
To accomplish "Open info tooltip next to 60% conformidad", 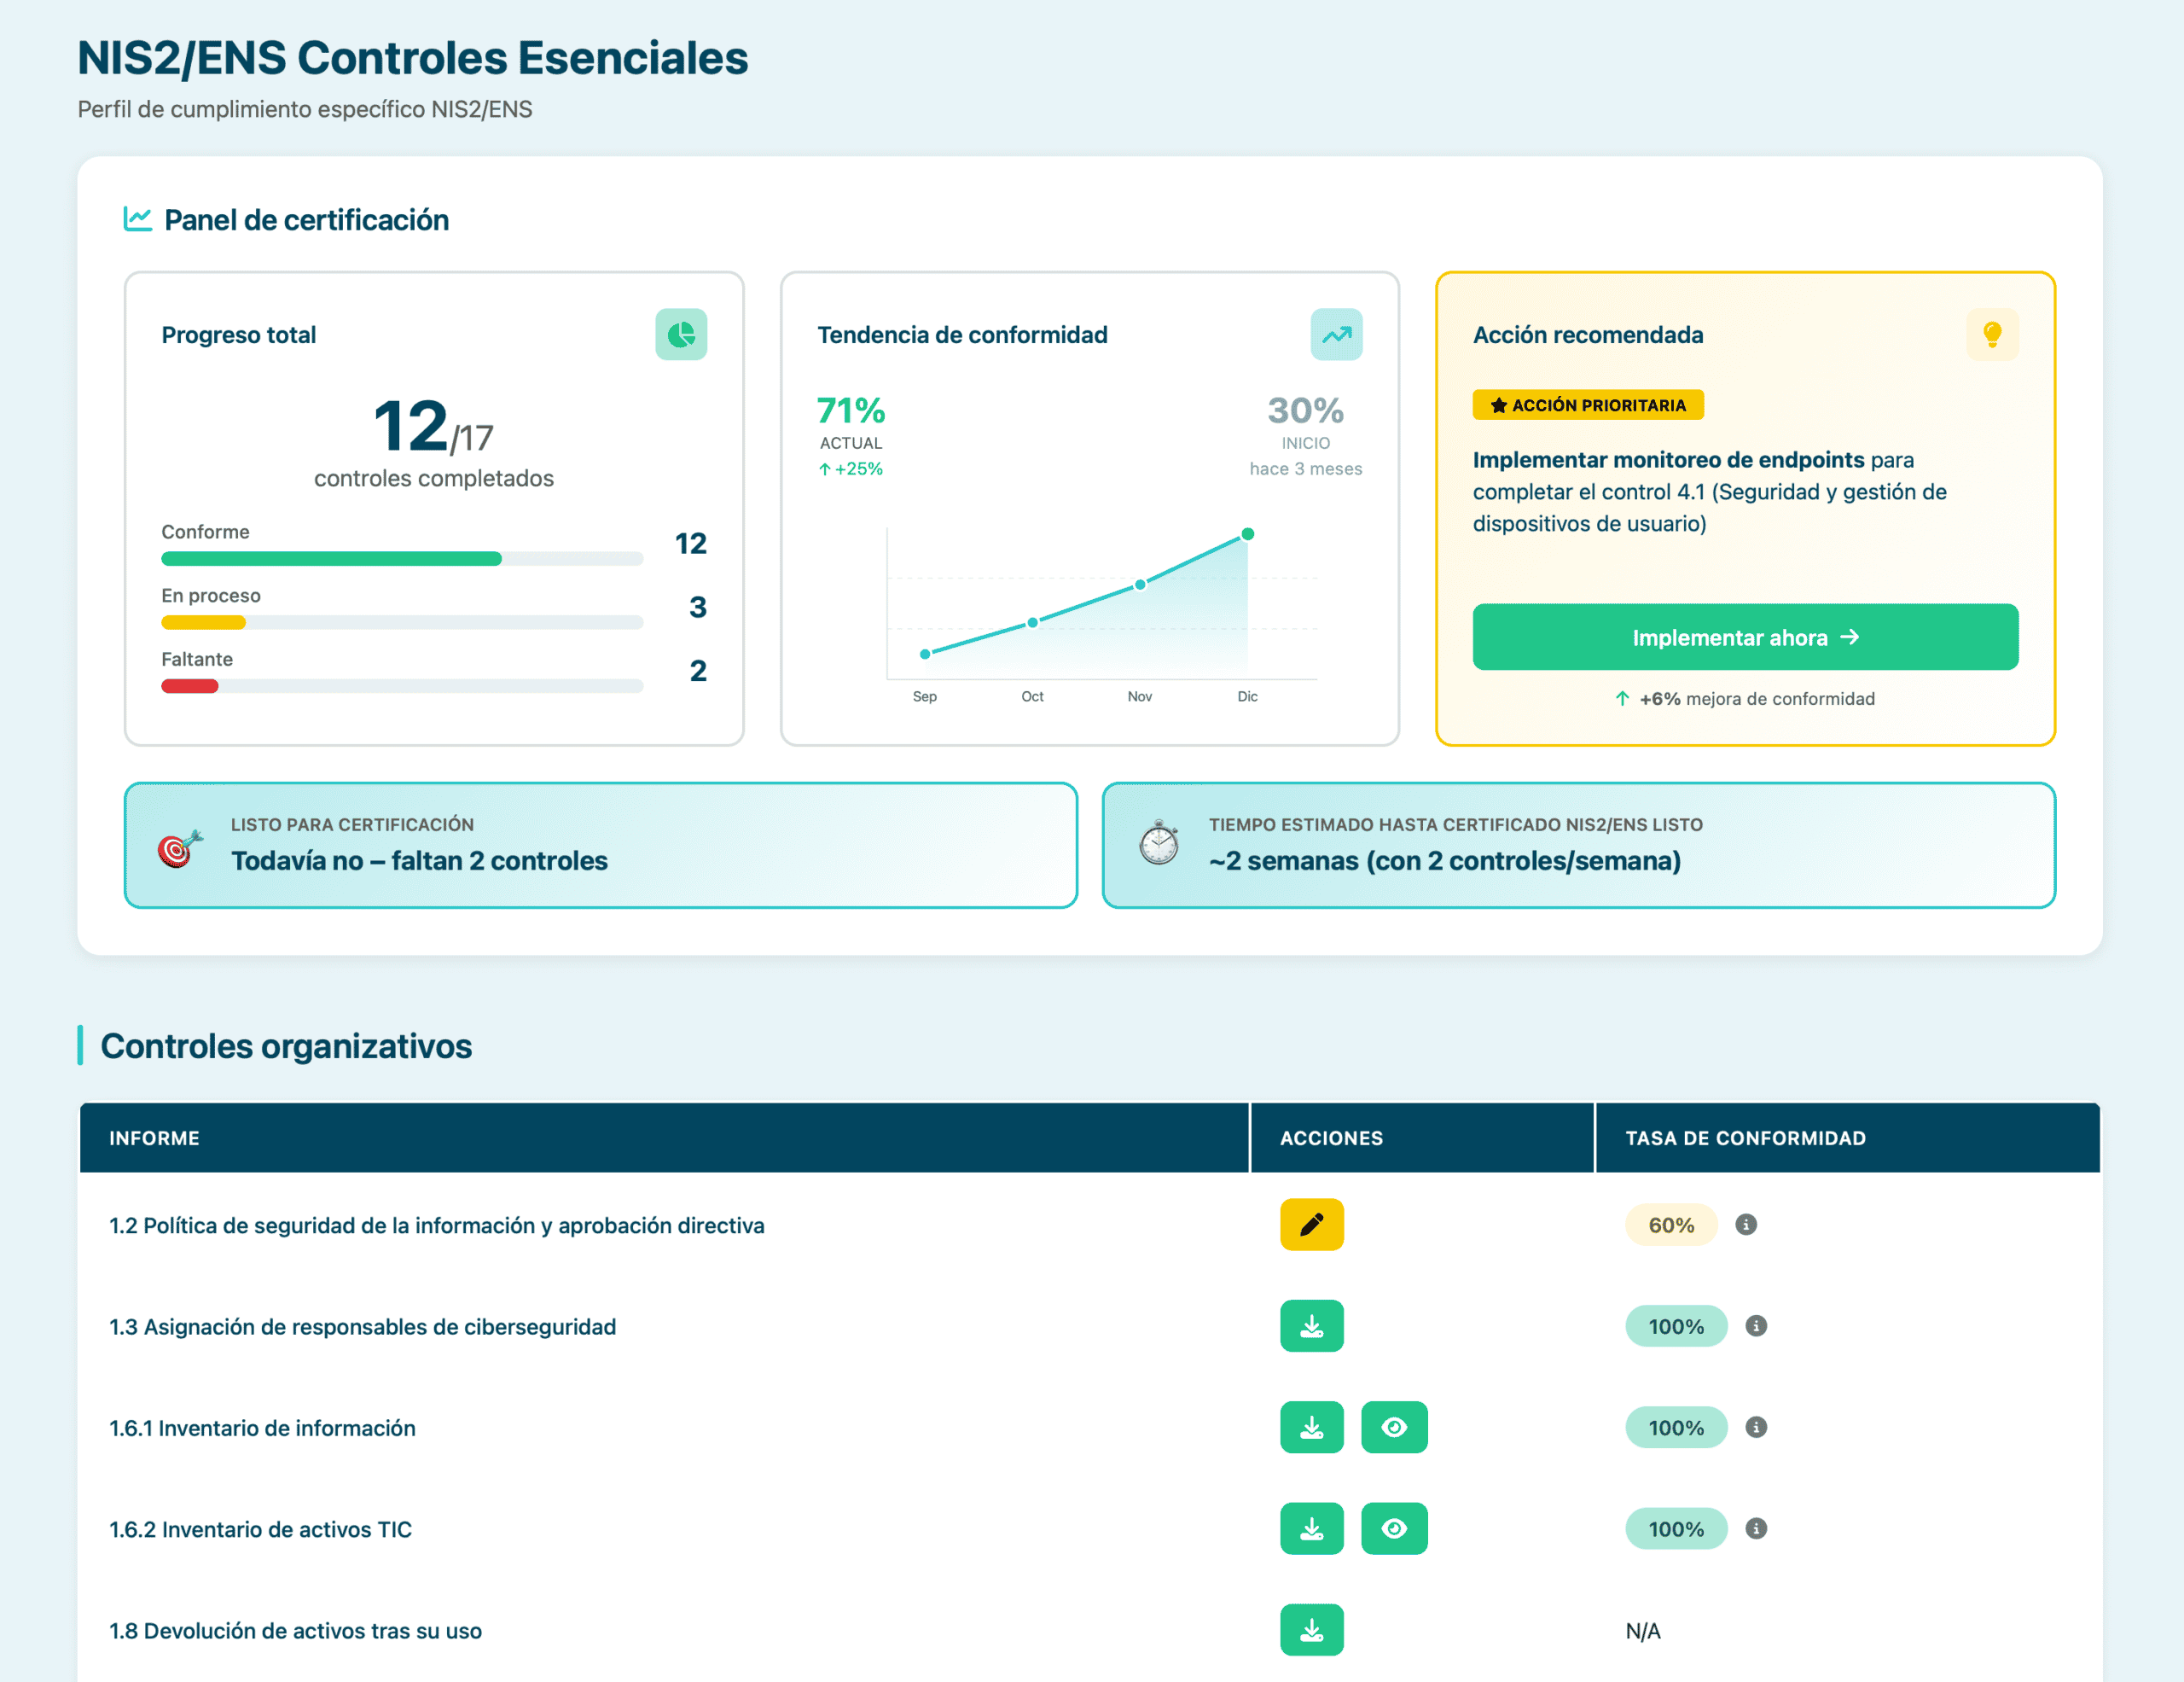I will coord(1747,1225).
